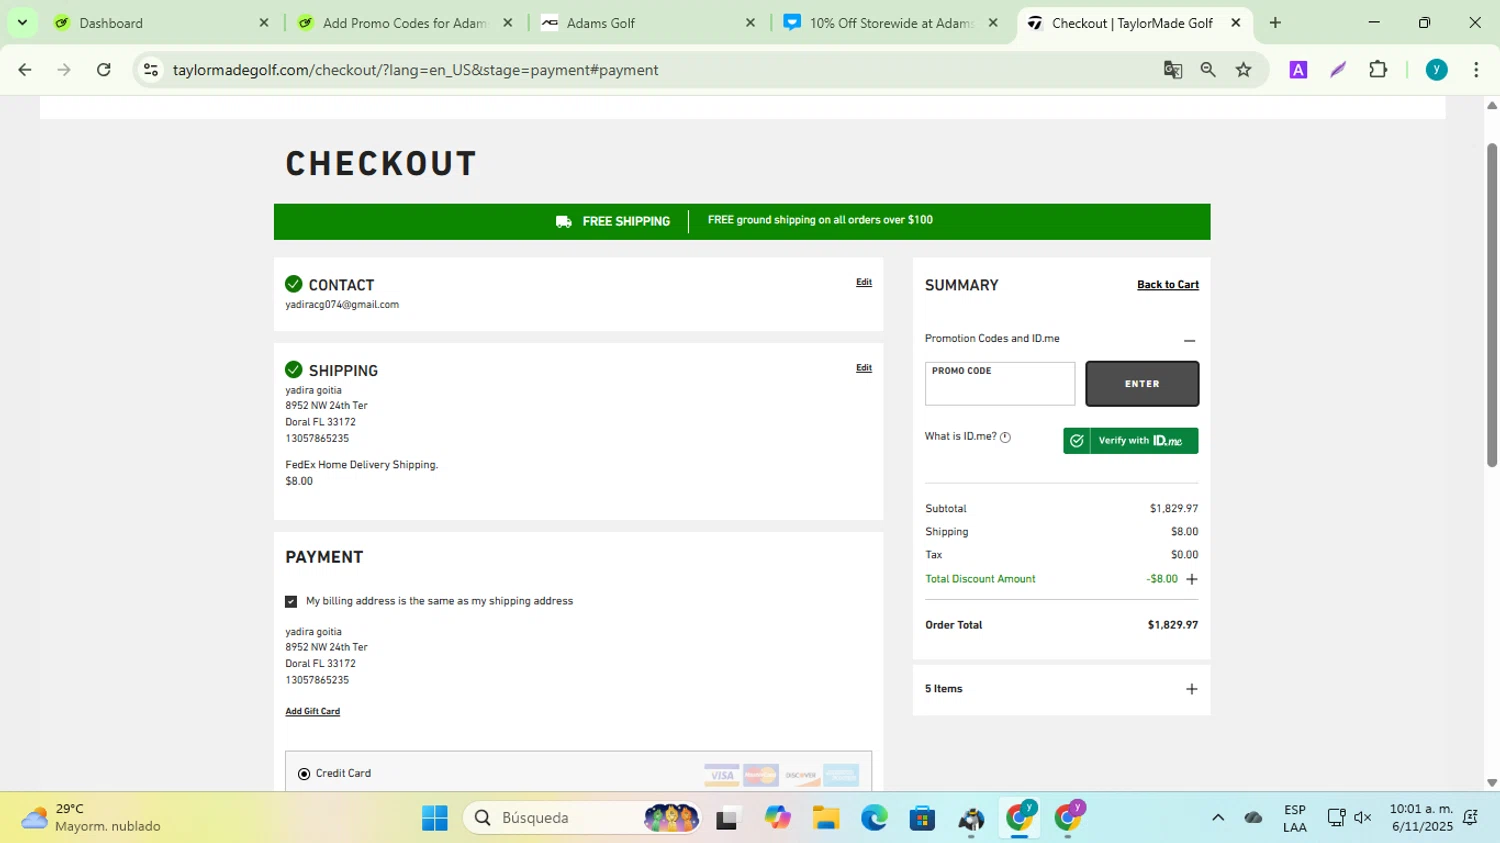Click the browser back arrow
Screen dimensions: 1500x843
click(x=25, y=70)
